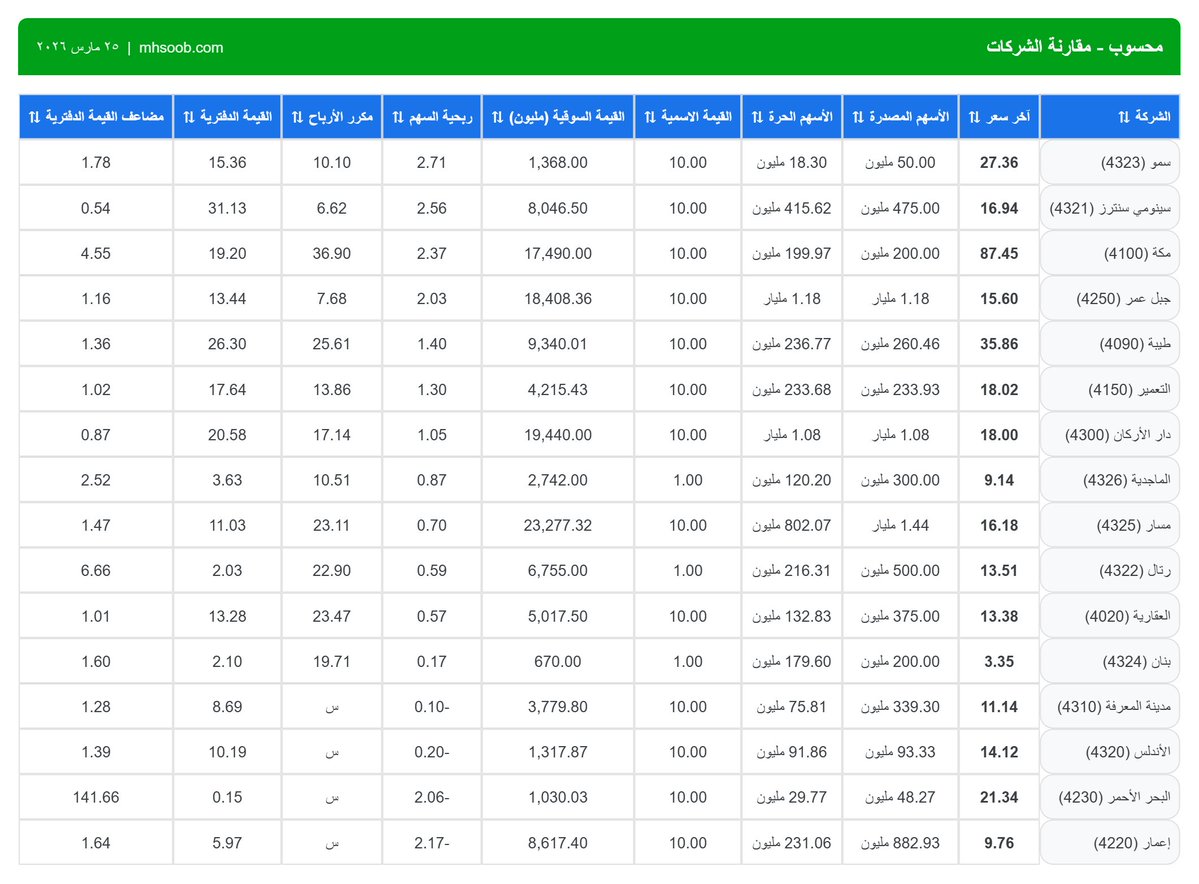Select مسار (4325) company
The width and height of the screenshot is (1199, 884).
(x=1110, y=525)
